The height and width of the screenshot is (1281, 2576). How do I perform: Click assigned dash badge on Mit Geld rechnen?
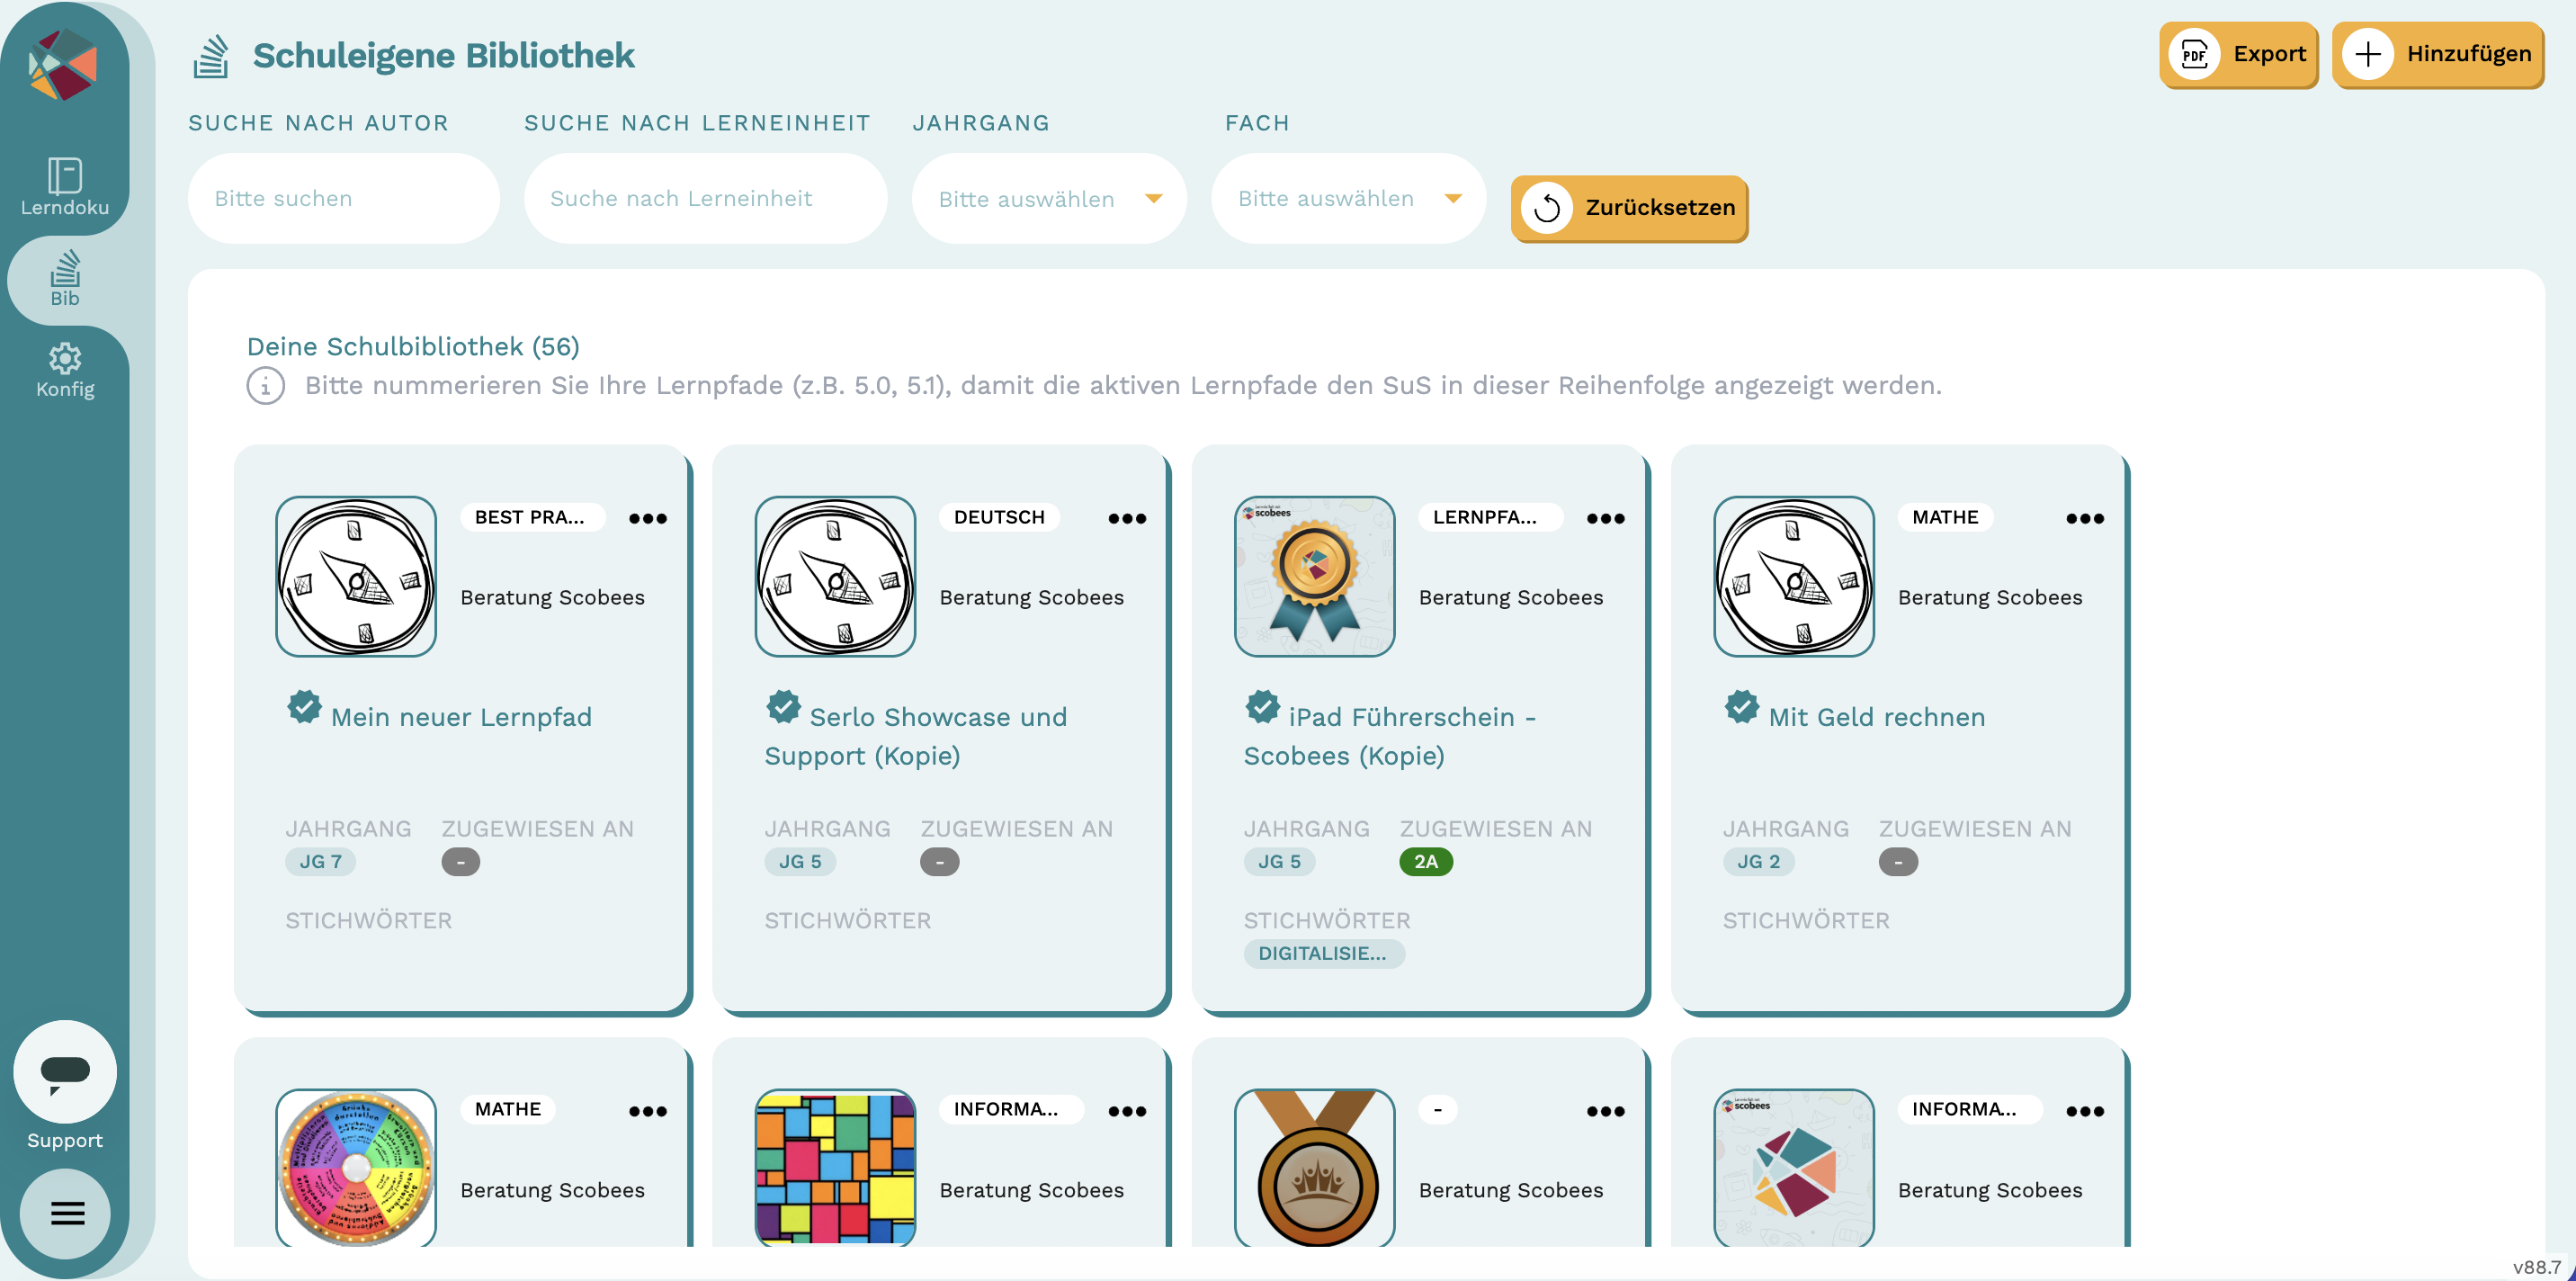pyautogui.click(x=1897, y=862)
